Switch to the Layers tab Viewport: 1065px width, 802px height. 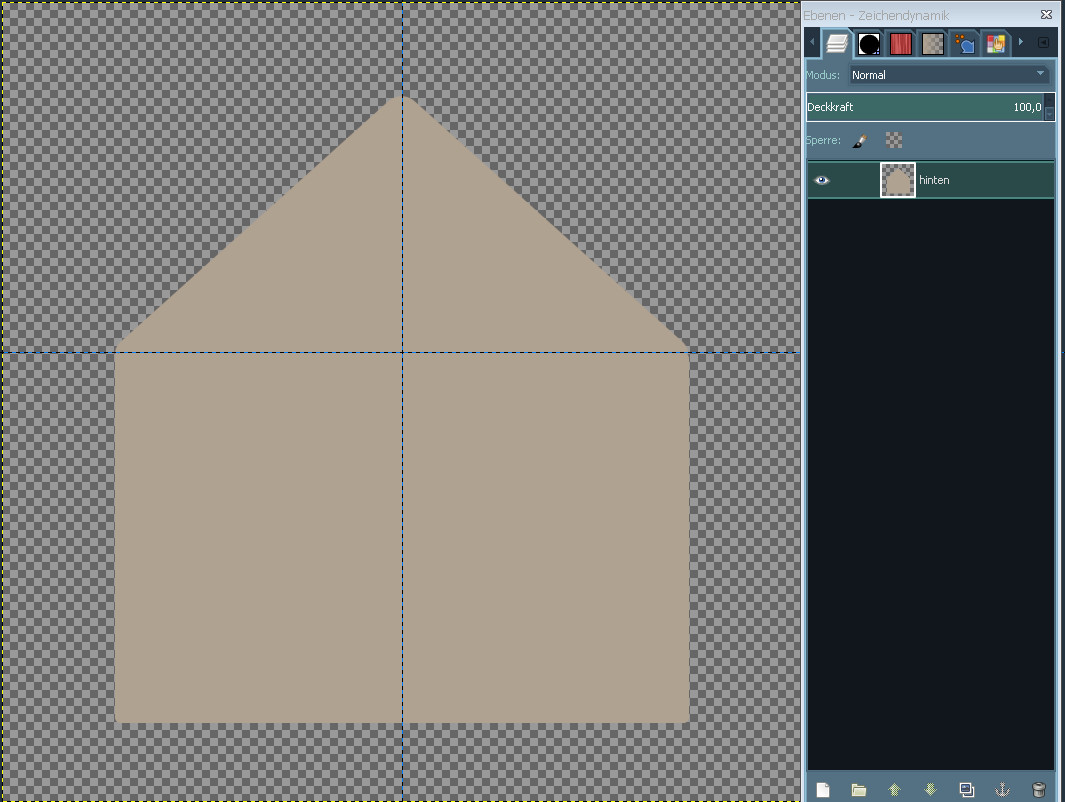837,43
